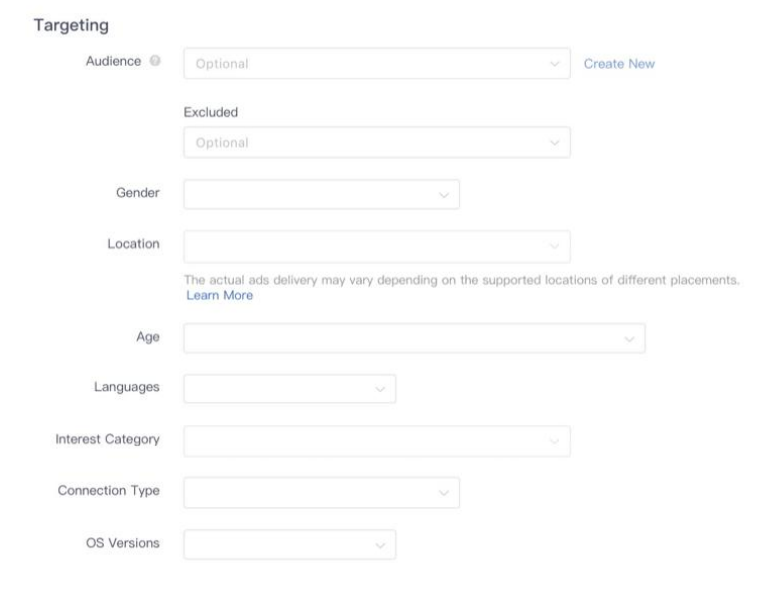Click the Create New audience link

point(619,64)
